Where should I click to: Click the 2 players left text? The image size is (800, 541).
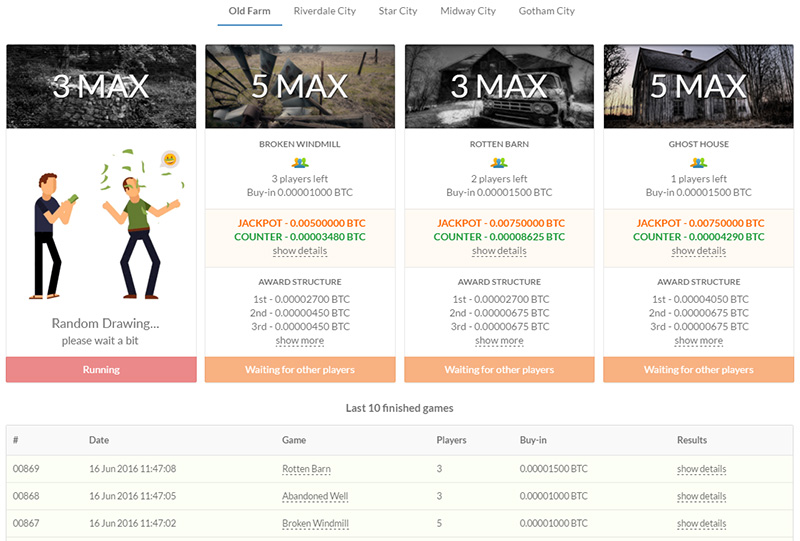click(x=499, y=179)
